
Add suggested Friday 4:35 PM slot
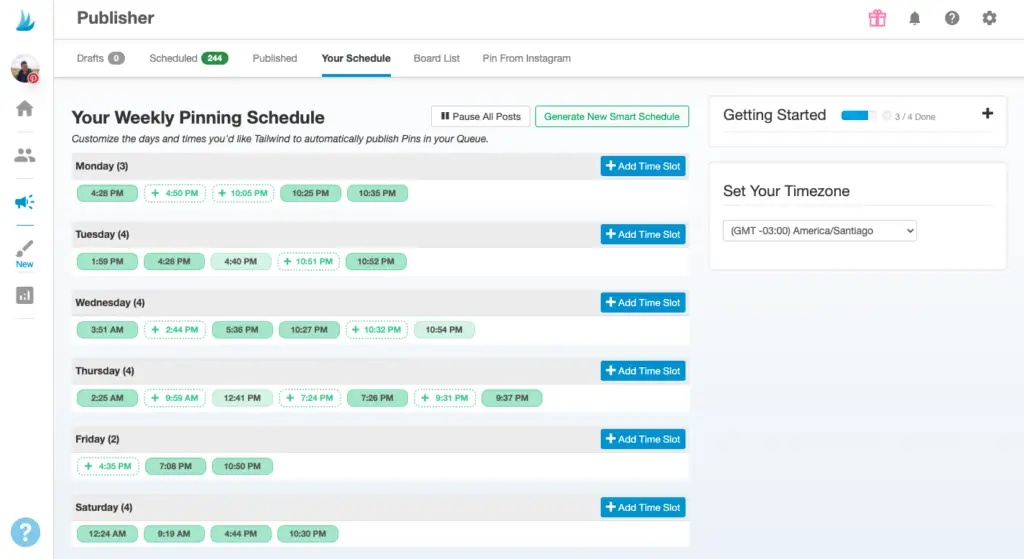pos(108,466)
